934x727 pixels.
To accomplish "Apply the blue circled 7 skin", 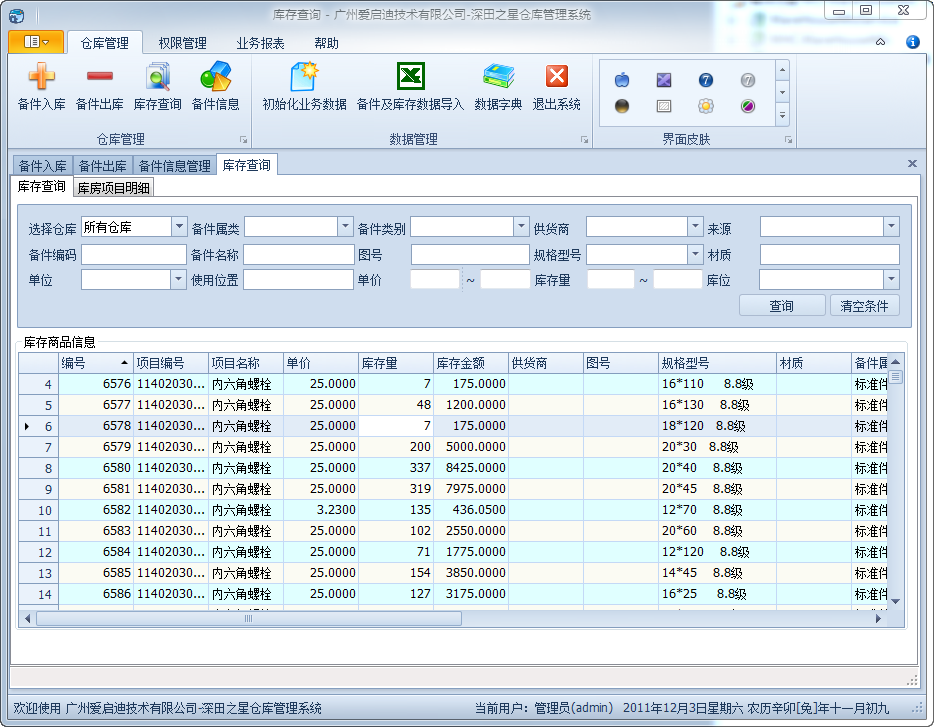I will 706,80.
